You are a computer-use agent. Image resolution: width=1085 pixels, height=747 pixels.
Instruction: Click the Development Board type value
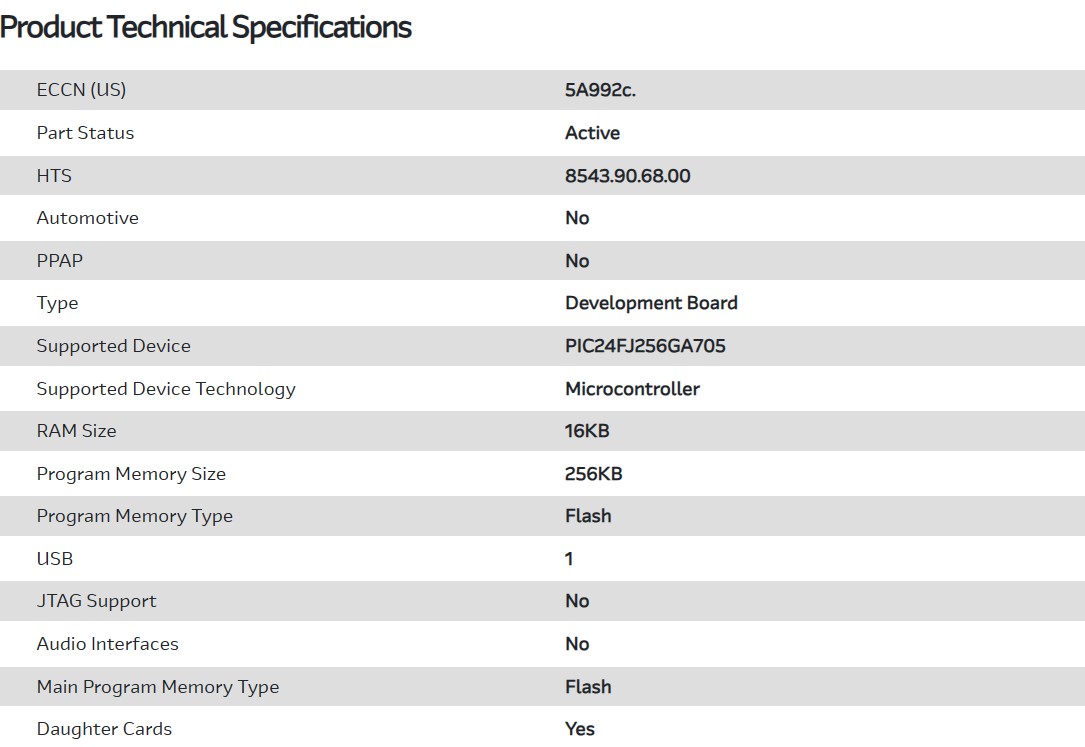click(651, 303)
